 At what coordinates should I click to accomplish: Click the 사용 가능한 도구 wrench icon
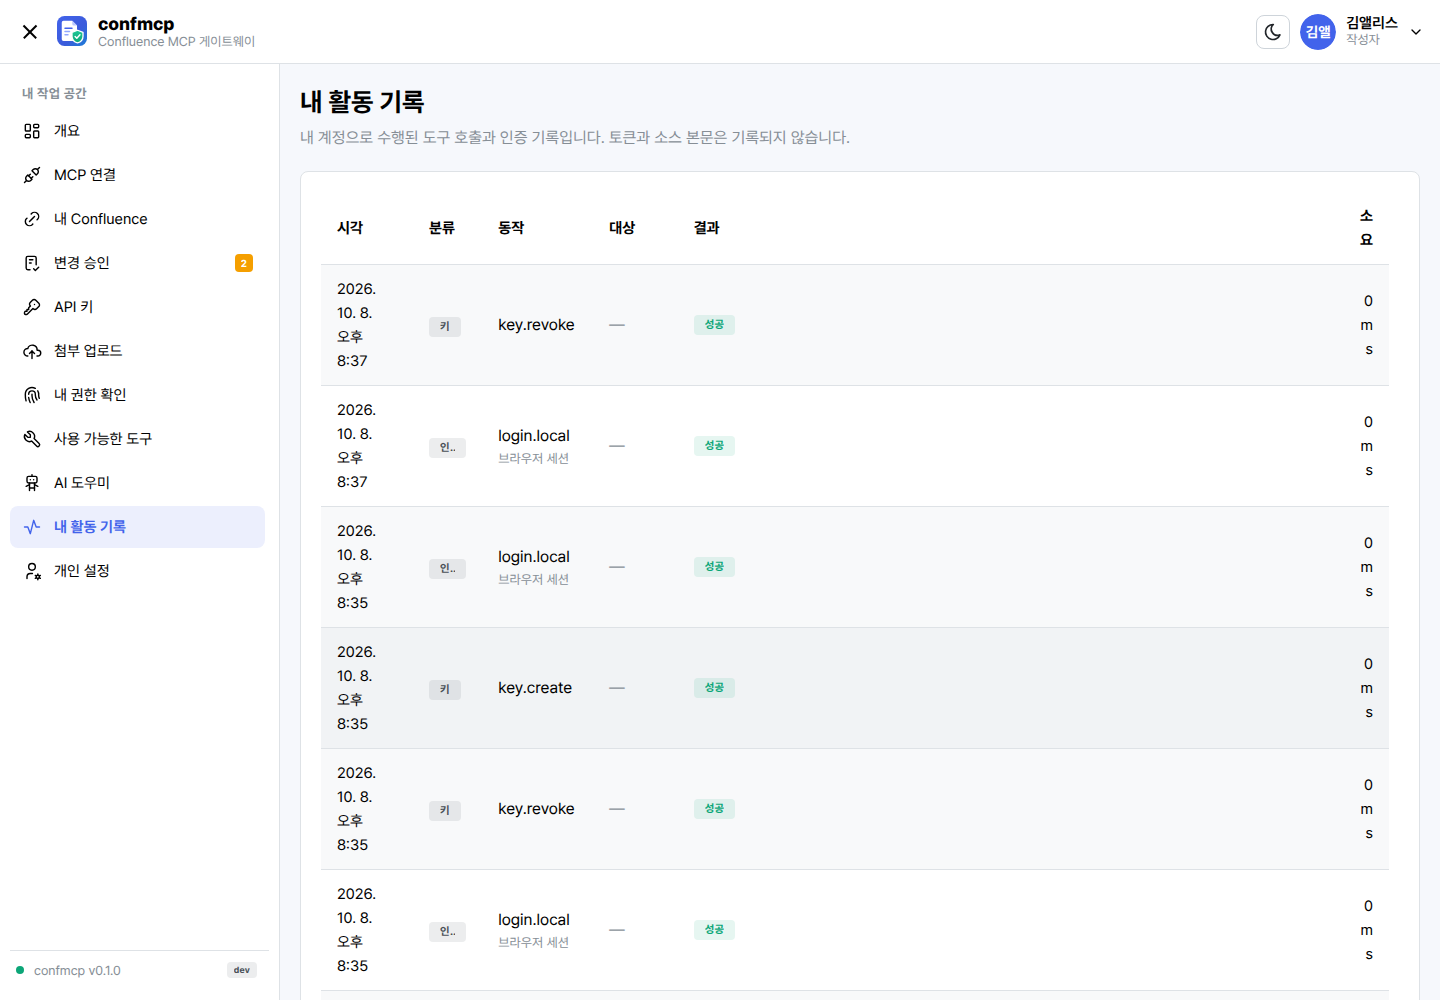tap(32, 439)
